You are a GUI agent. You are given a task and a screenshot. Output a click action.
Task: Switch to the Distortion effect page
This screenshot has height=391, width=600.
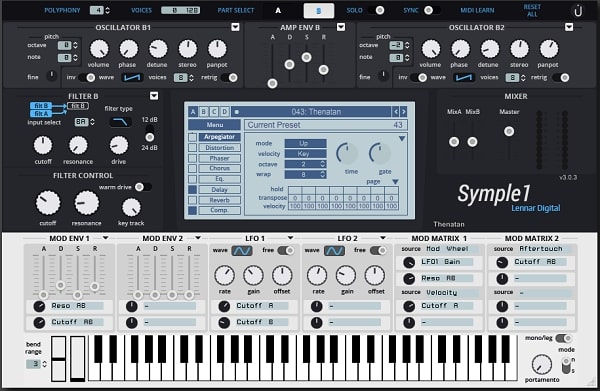tap(219, 148)
